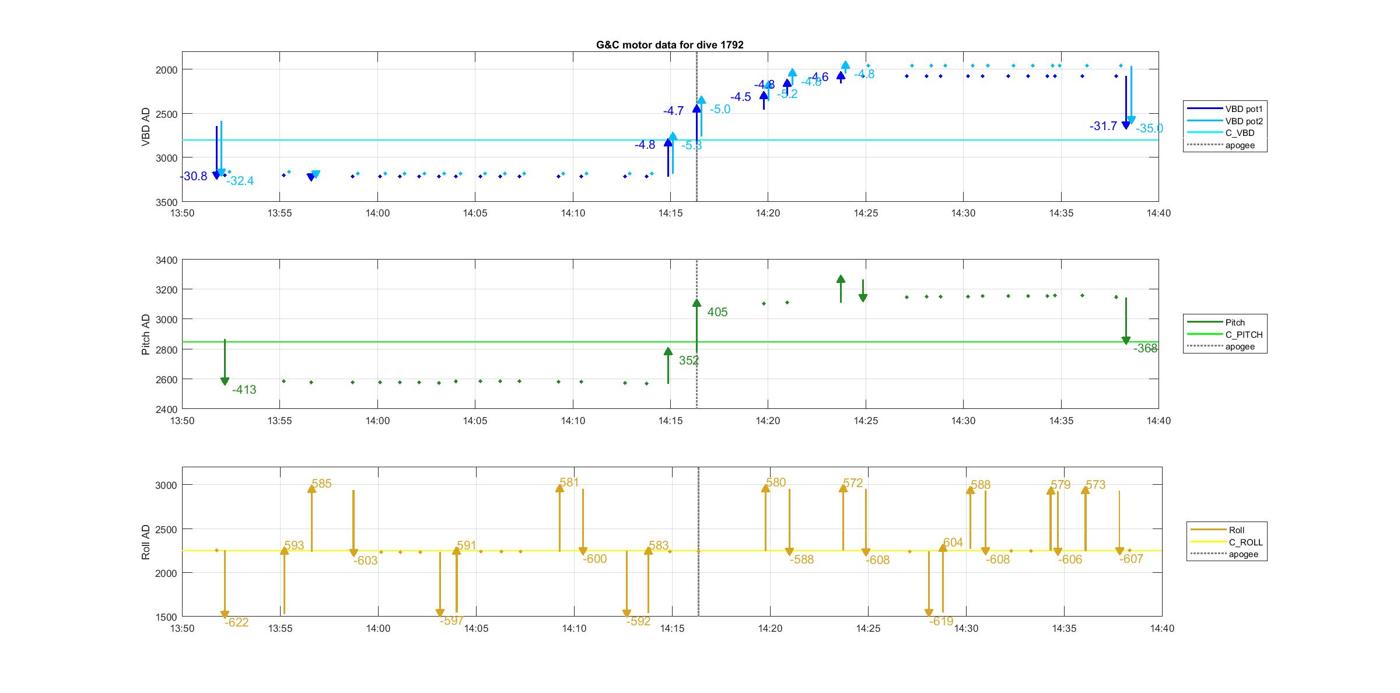
Task: Click the '-4.6' VBD data label
Action: (x=818, y=77)
